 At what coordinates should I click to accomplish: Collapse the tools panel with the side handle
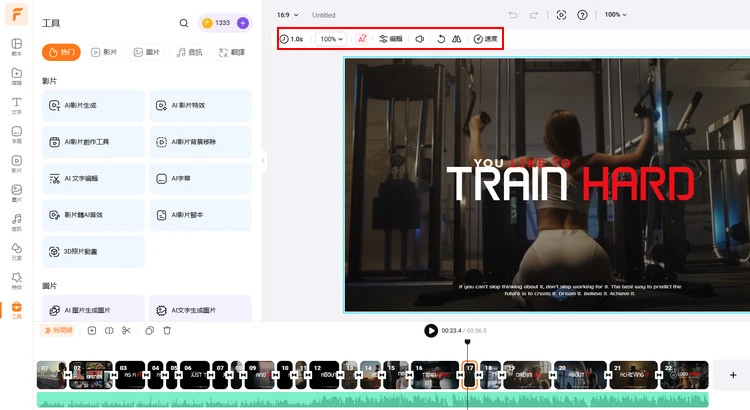(x=264, y=160)
